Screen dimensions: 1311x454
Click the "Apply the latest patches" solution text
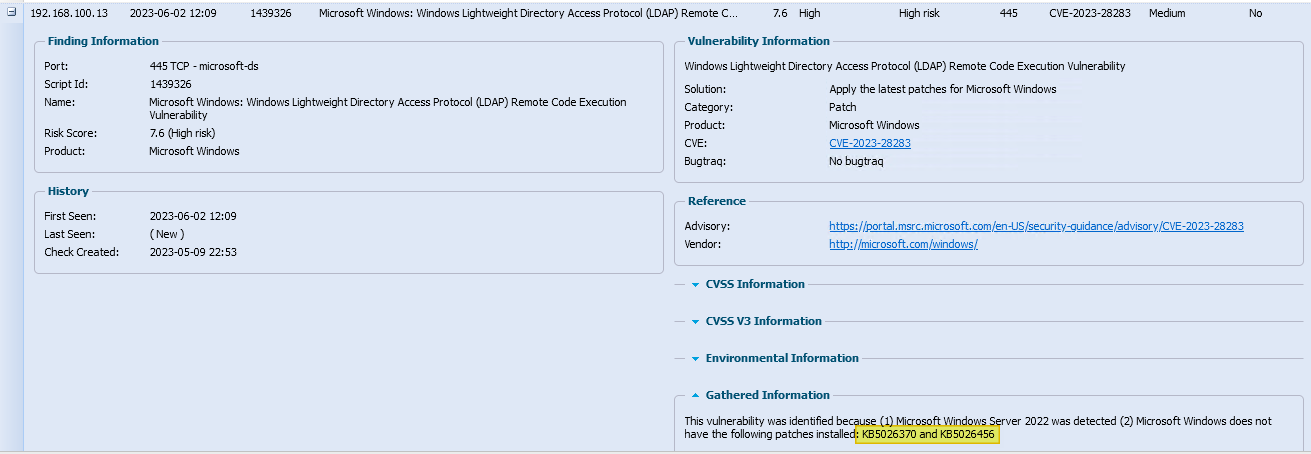click(942, 89)
